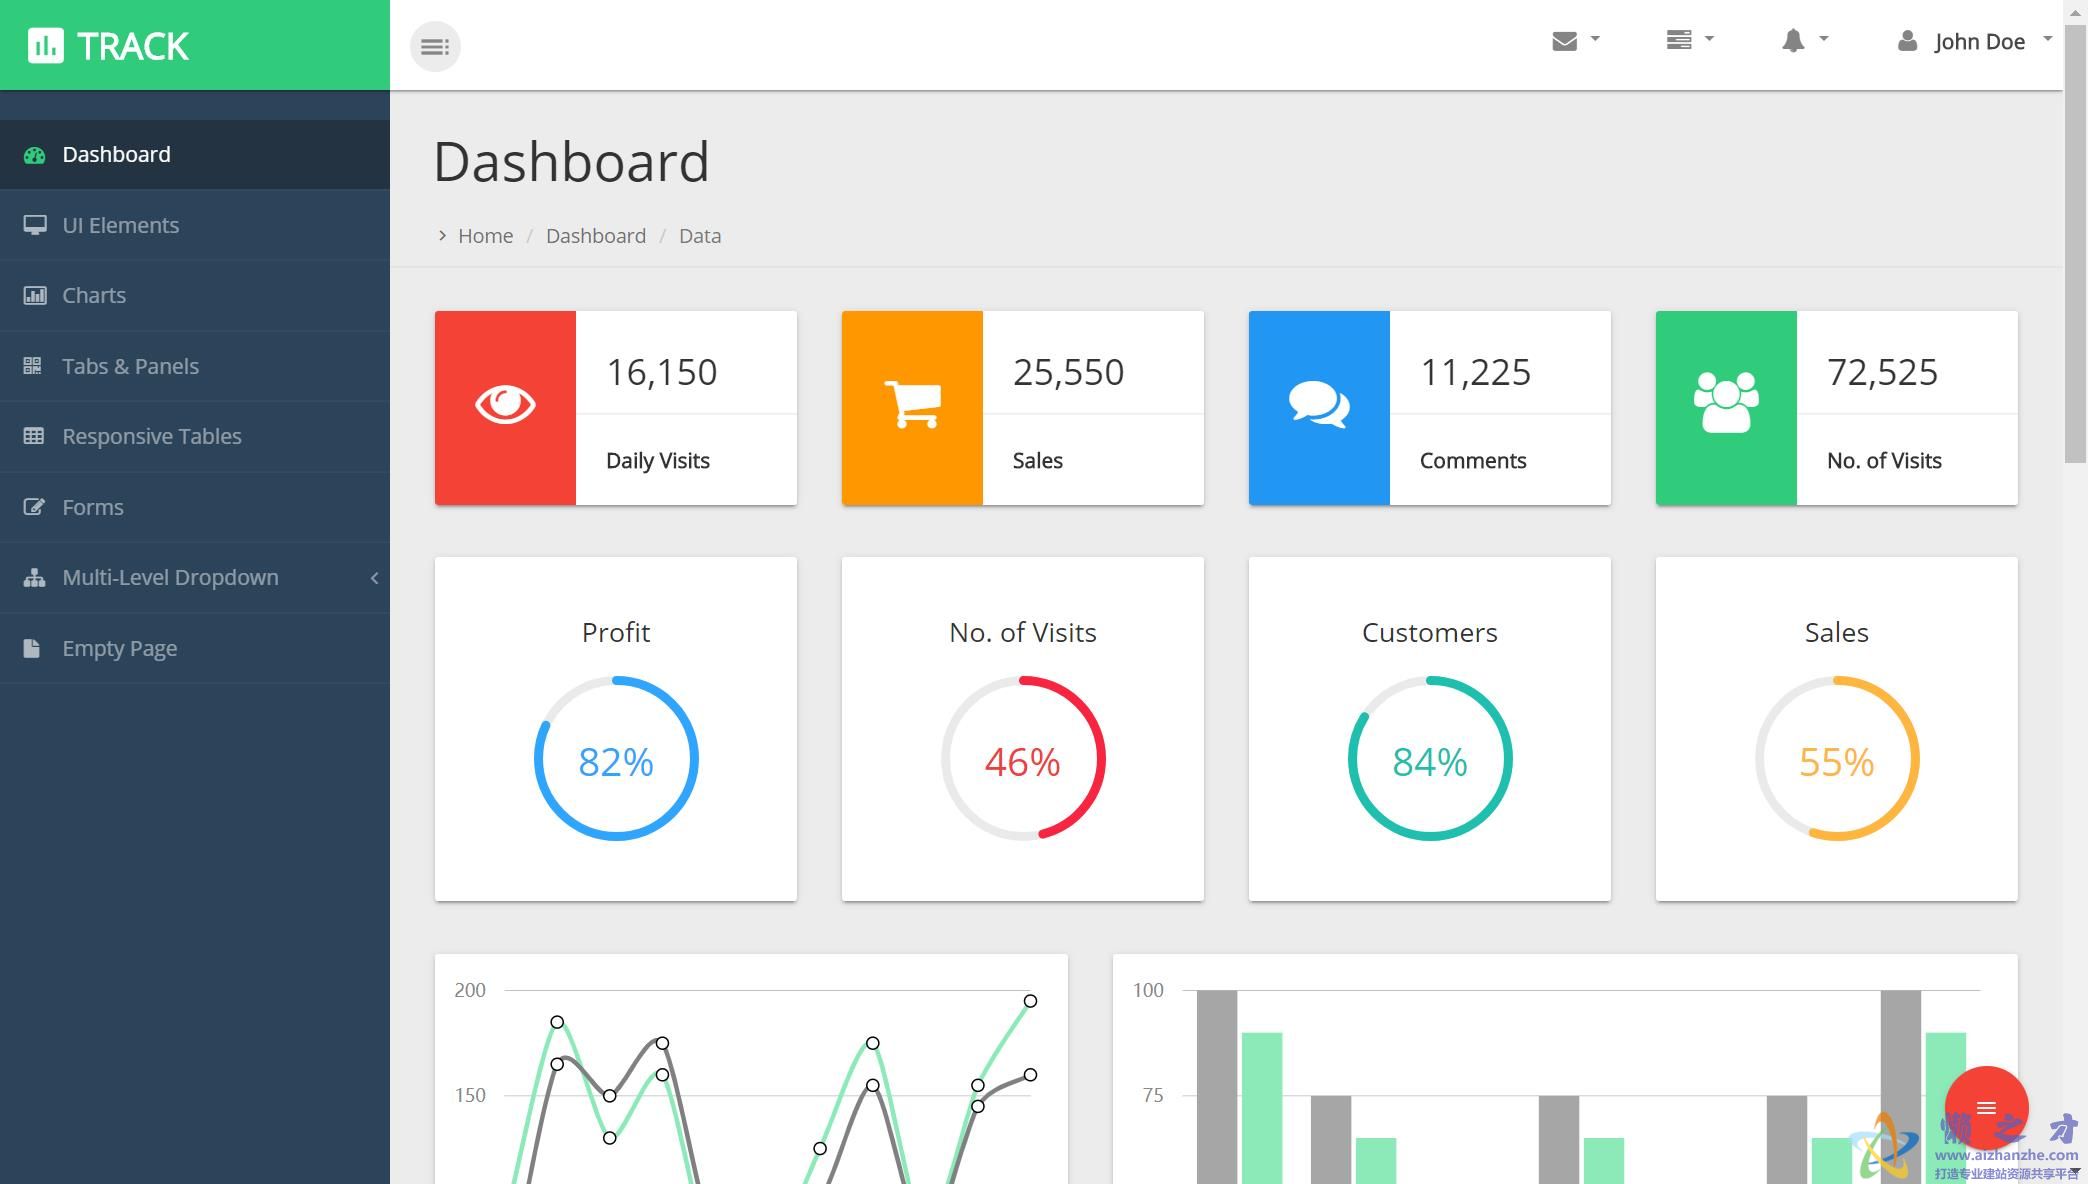Open Charts in the sidebar

coord(94,296)
